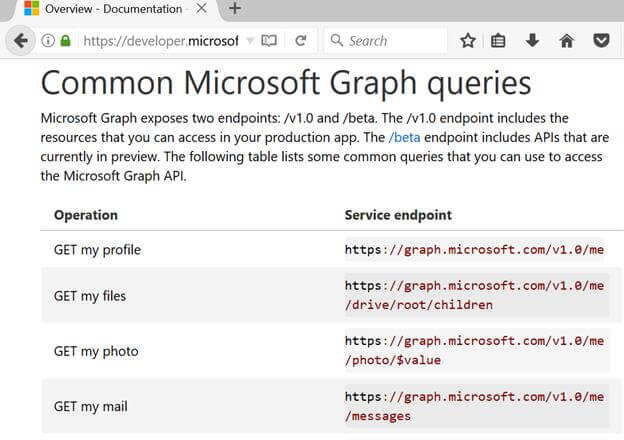This screenshot has height=440, width=624.
Task: Save page with the Pocket icon
Action: 601,41
